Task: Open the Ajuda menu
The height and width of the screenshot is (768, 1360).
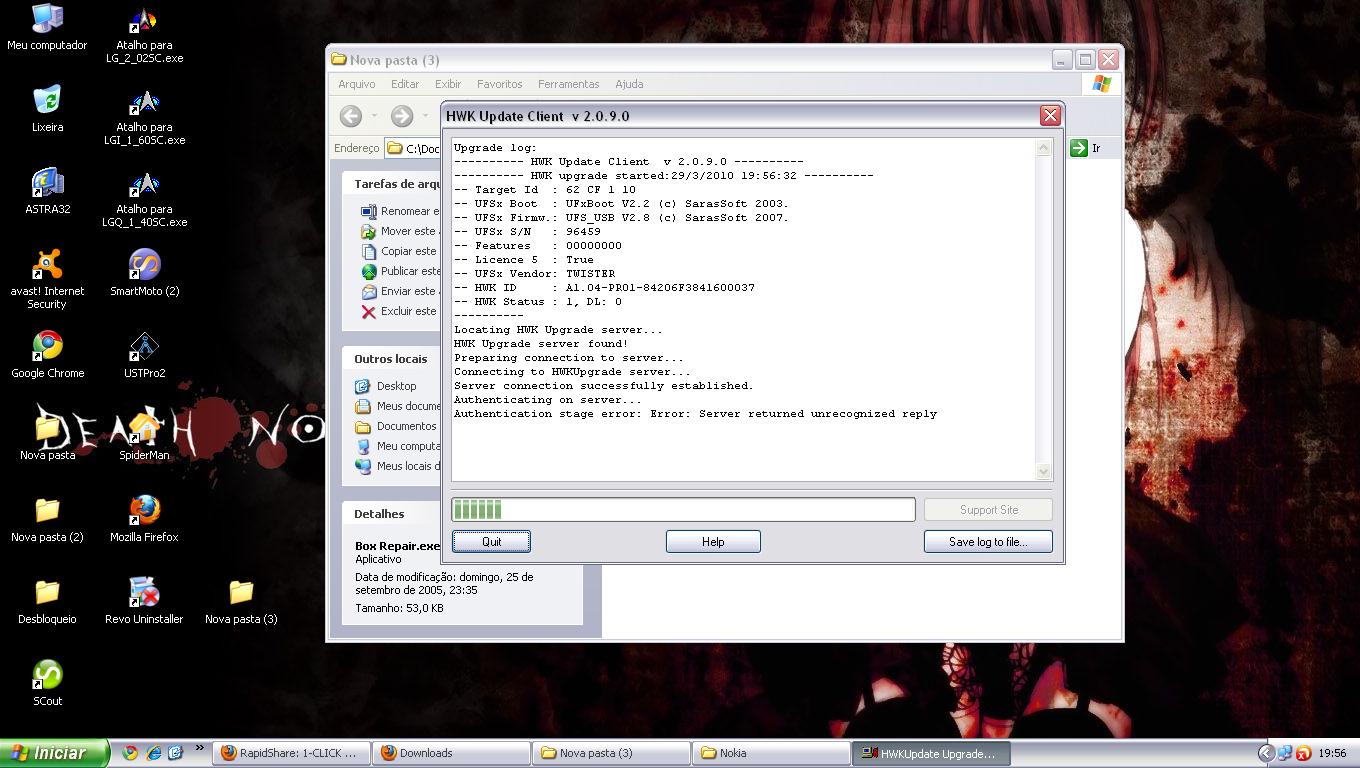Action: (629, 84)
